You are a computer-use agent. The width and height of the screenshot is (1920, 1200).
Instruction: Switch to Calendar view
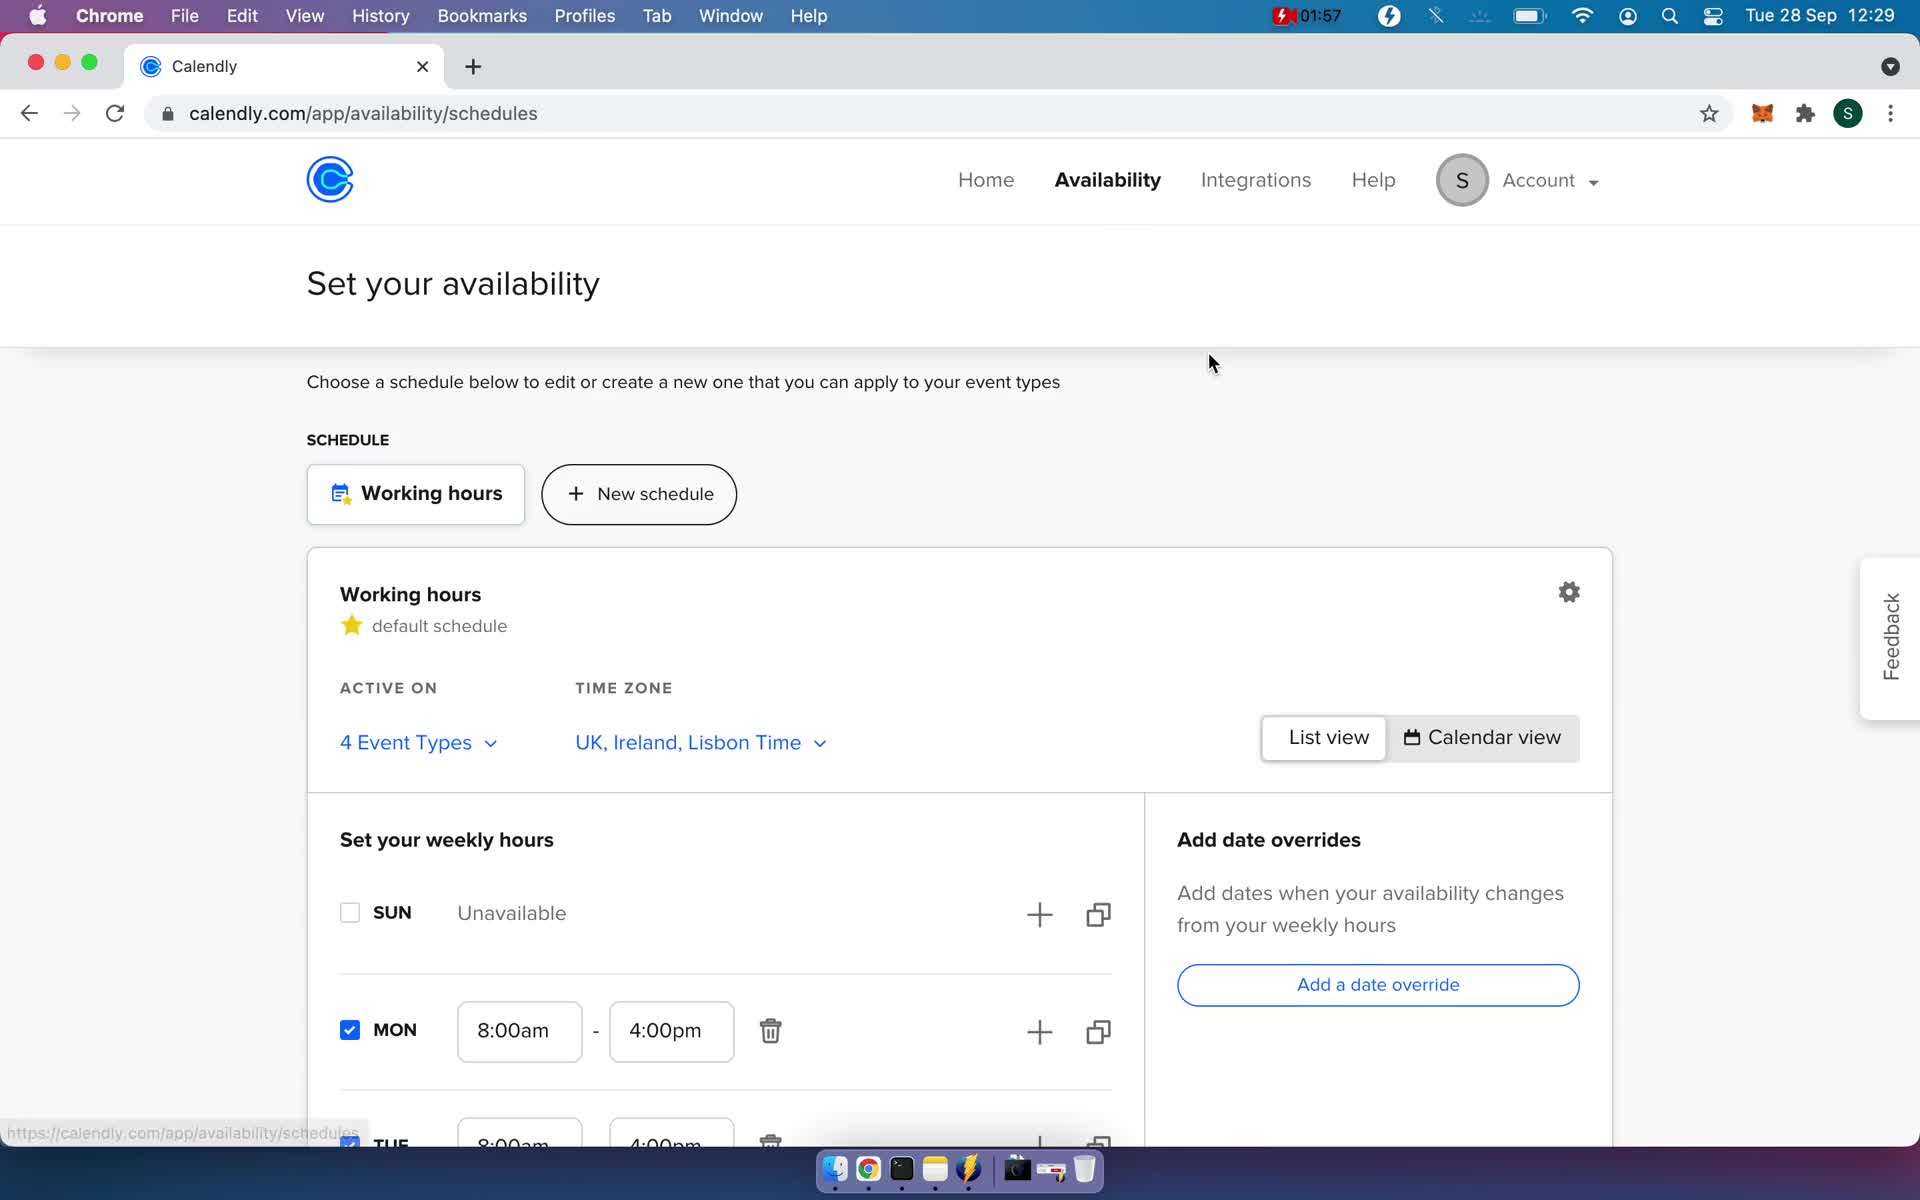[x=1482, y=737]
